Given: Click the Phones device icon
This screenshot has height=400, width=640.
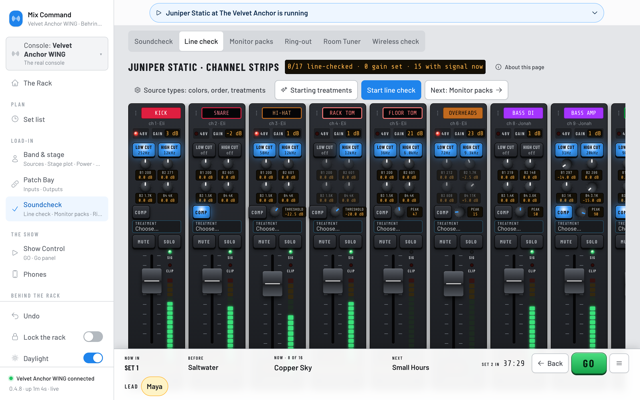Looking at the screenshot, I should coord(15,274).
